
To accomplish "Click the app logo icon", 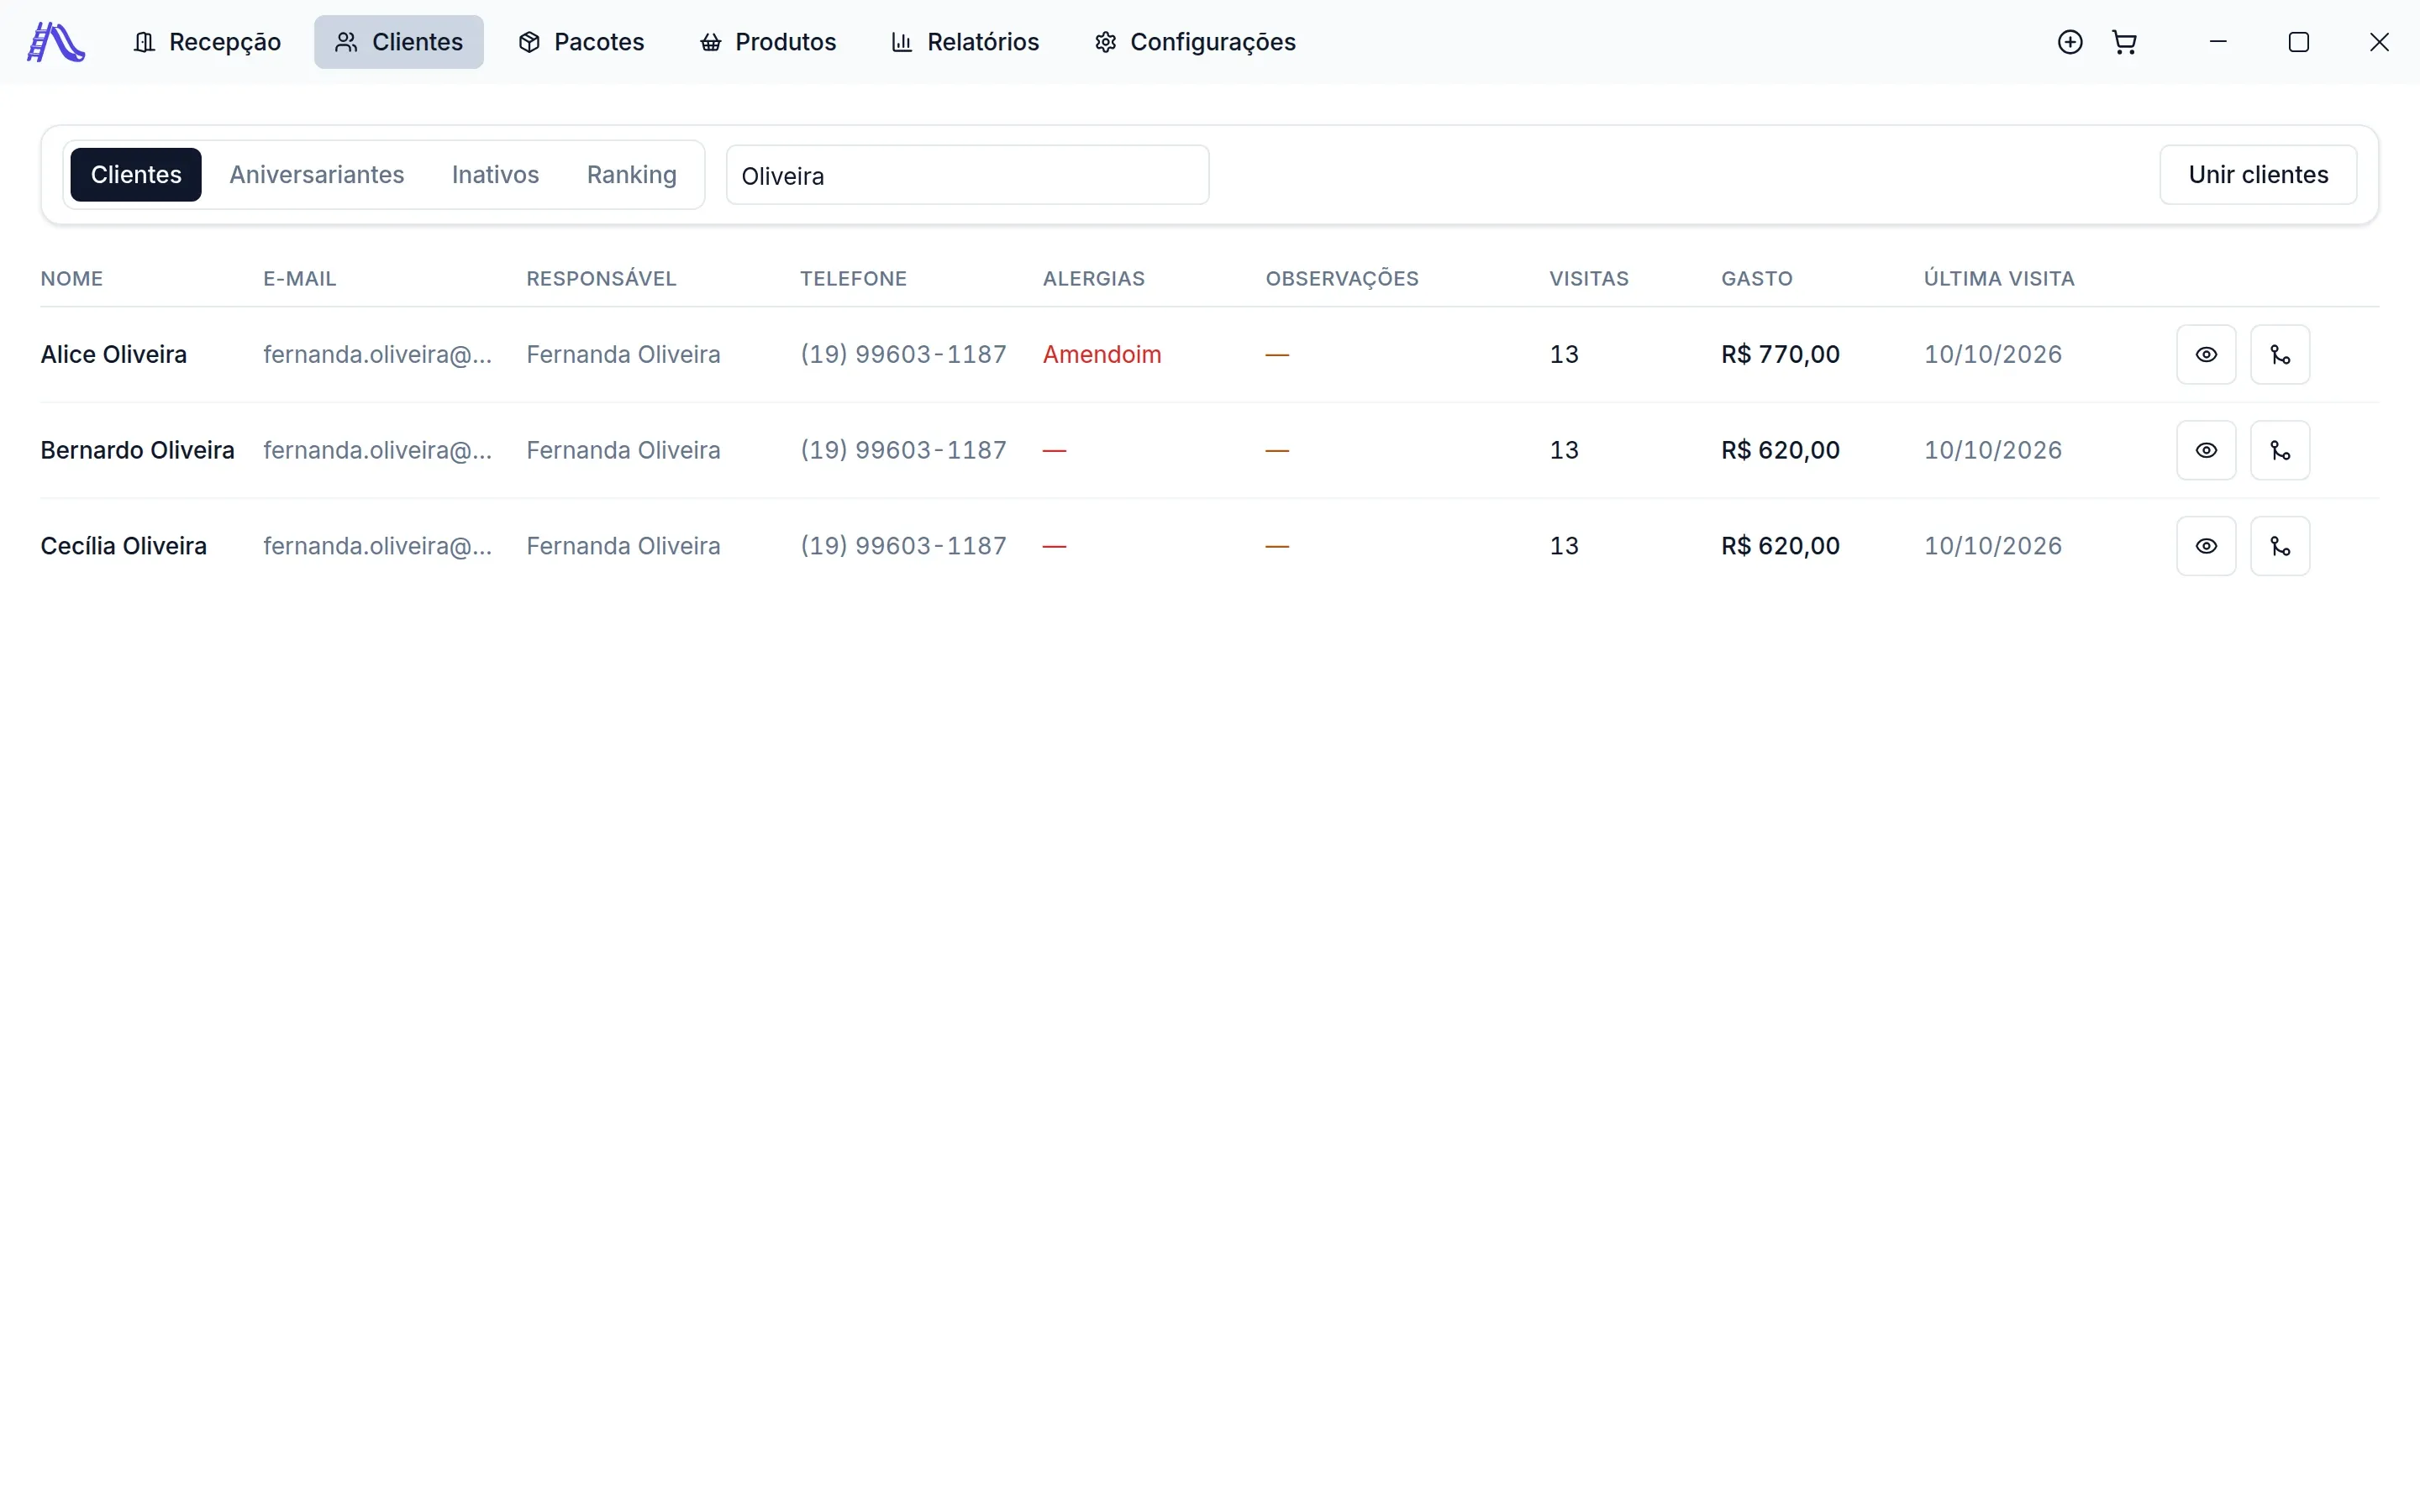I will point(56,42).
